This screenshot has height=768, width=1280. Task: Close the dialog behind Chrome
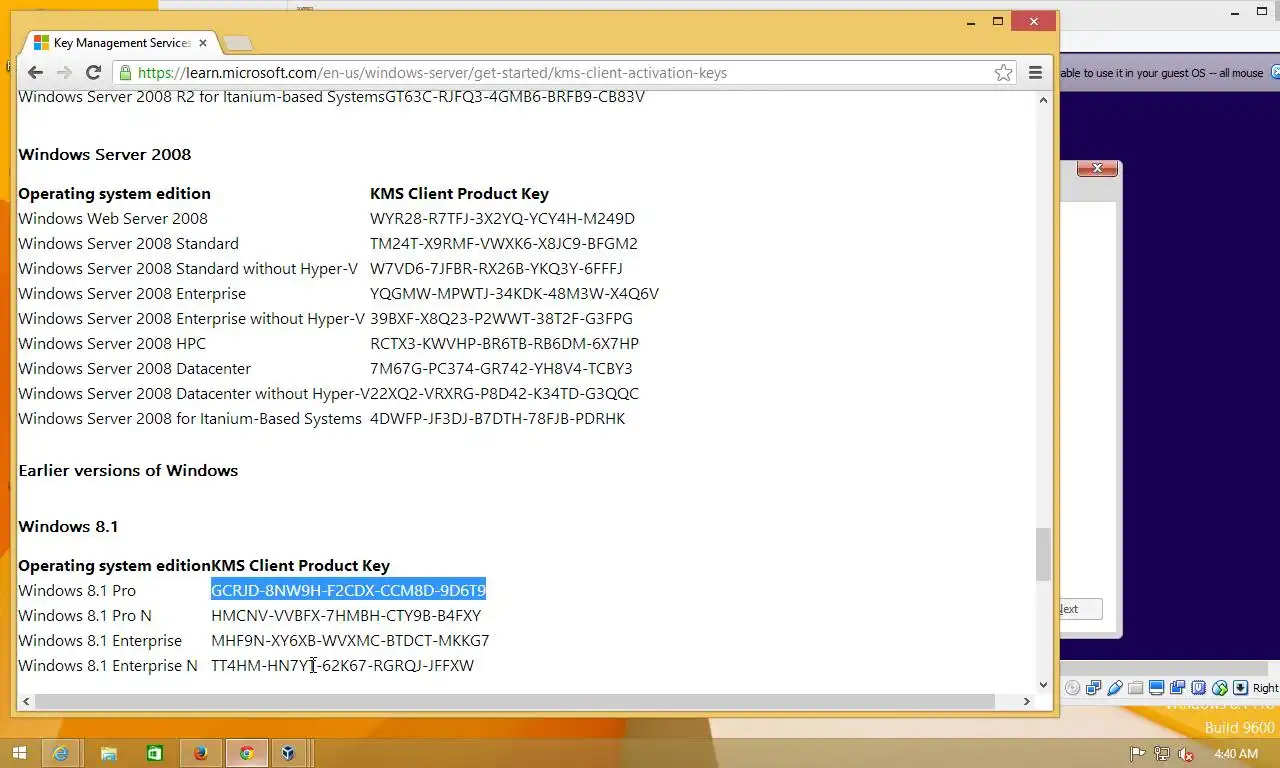coord(1097,168)
